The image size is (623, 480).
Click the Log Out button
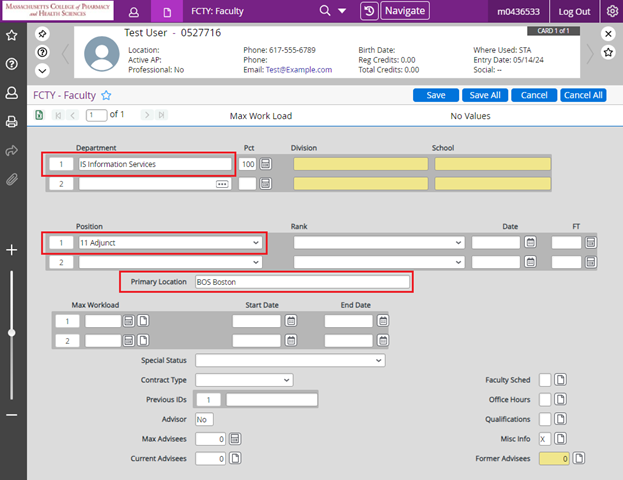574,12
